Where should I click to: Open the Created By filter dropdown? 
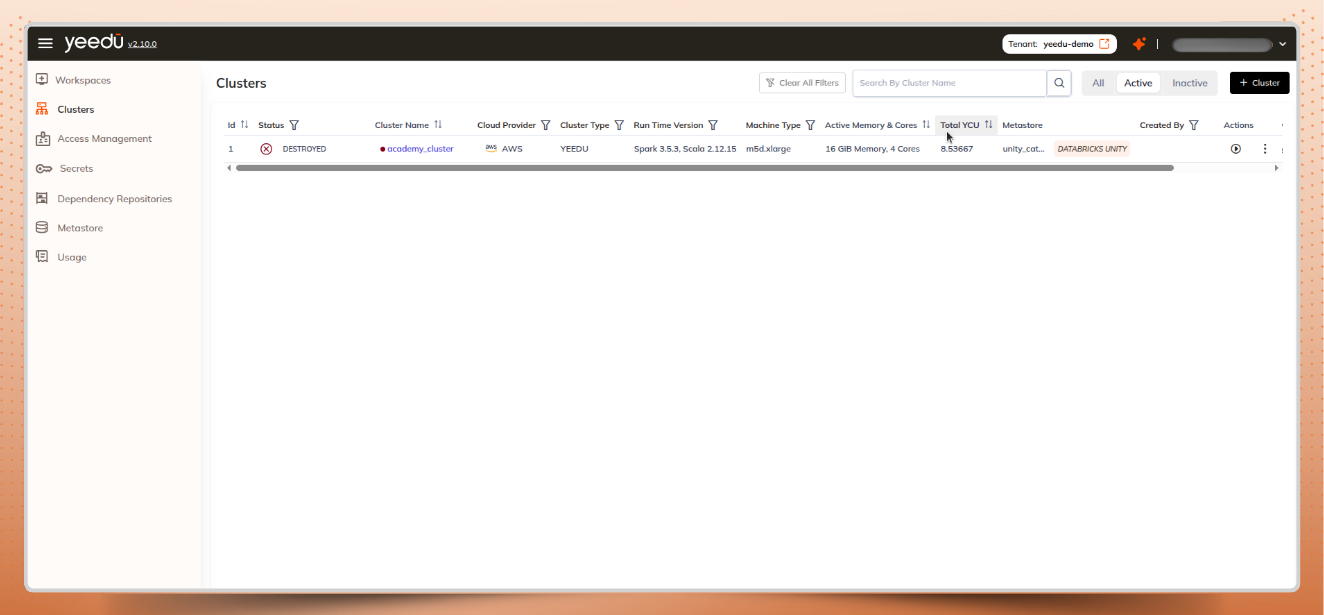tap(1195, 124)
